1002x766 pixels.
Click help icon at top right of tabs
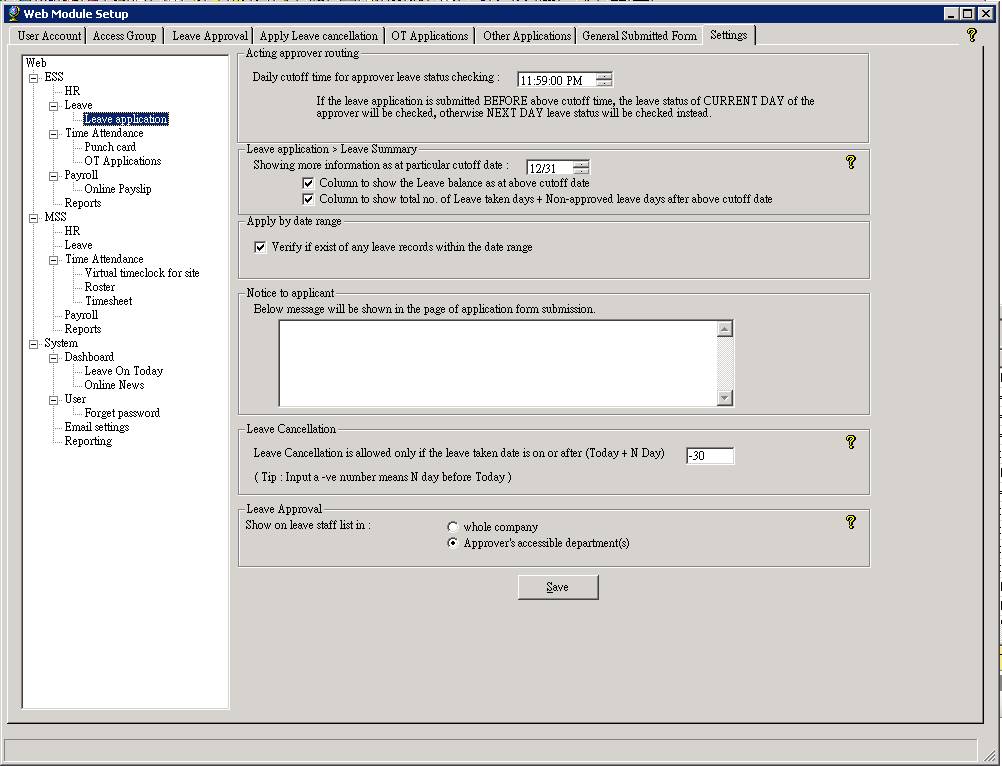click(x=971, y=35)
